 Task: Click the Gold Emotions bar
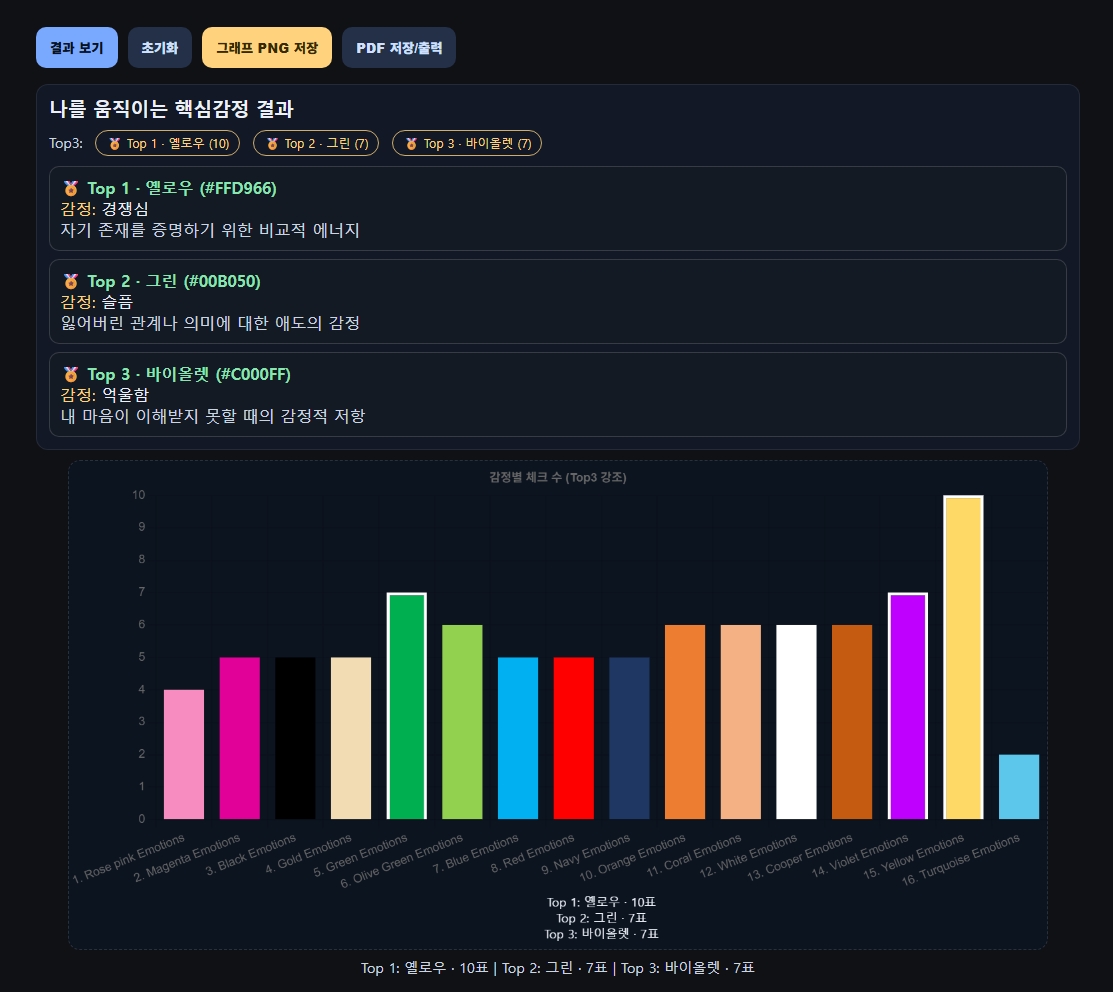pos(351,738)
